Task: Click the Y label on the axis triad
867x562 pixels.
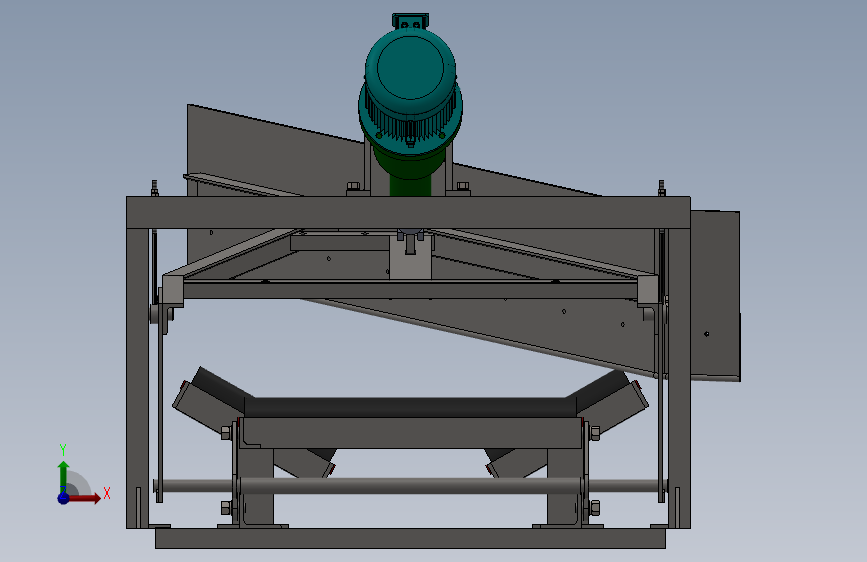Action: tap(63, 450)
